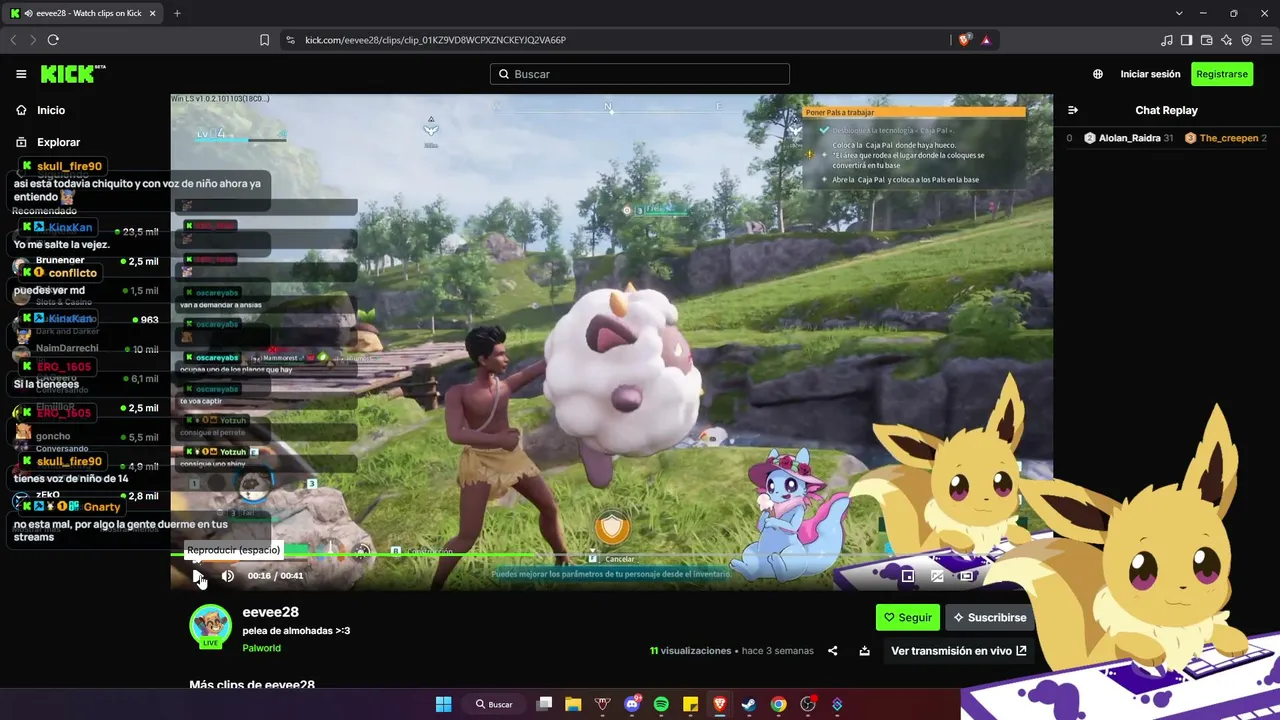Open Sticky Notes from the taskbar
Screen dimensions: 1280x720
tap(690, 704)
